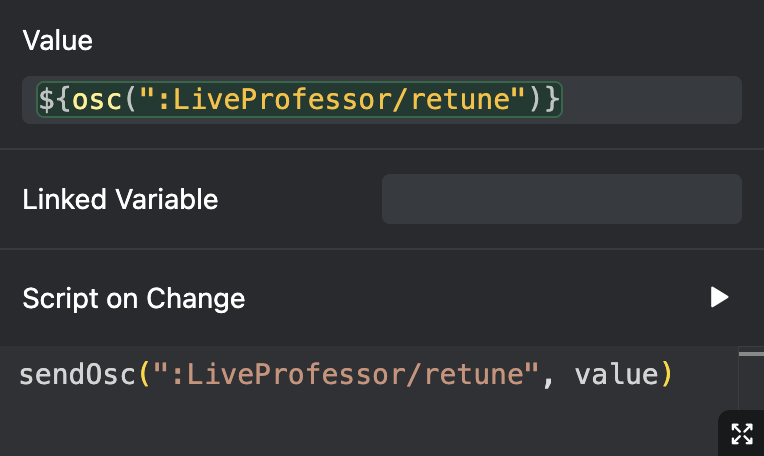Viewport: 764px width, 456px height.
Task: Click blank area right of the Value expression
Action: point(650,100)
